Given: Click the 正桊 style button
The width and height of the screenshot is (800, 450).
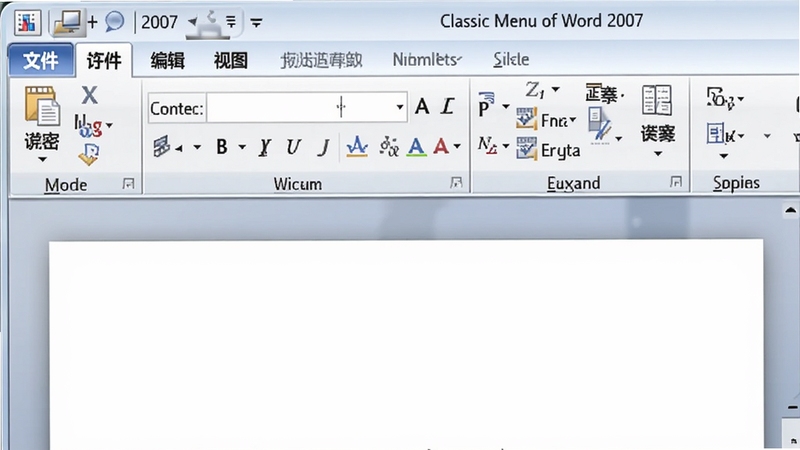Looking at the screenshot, I should point(605,94).
